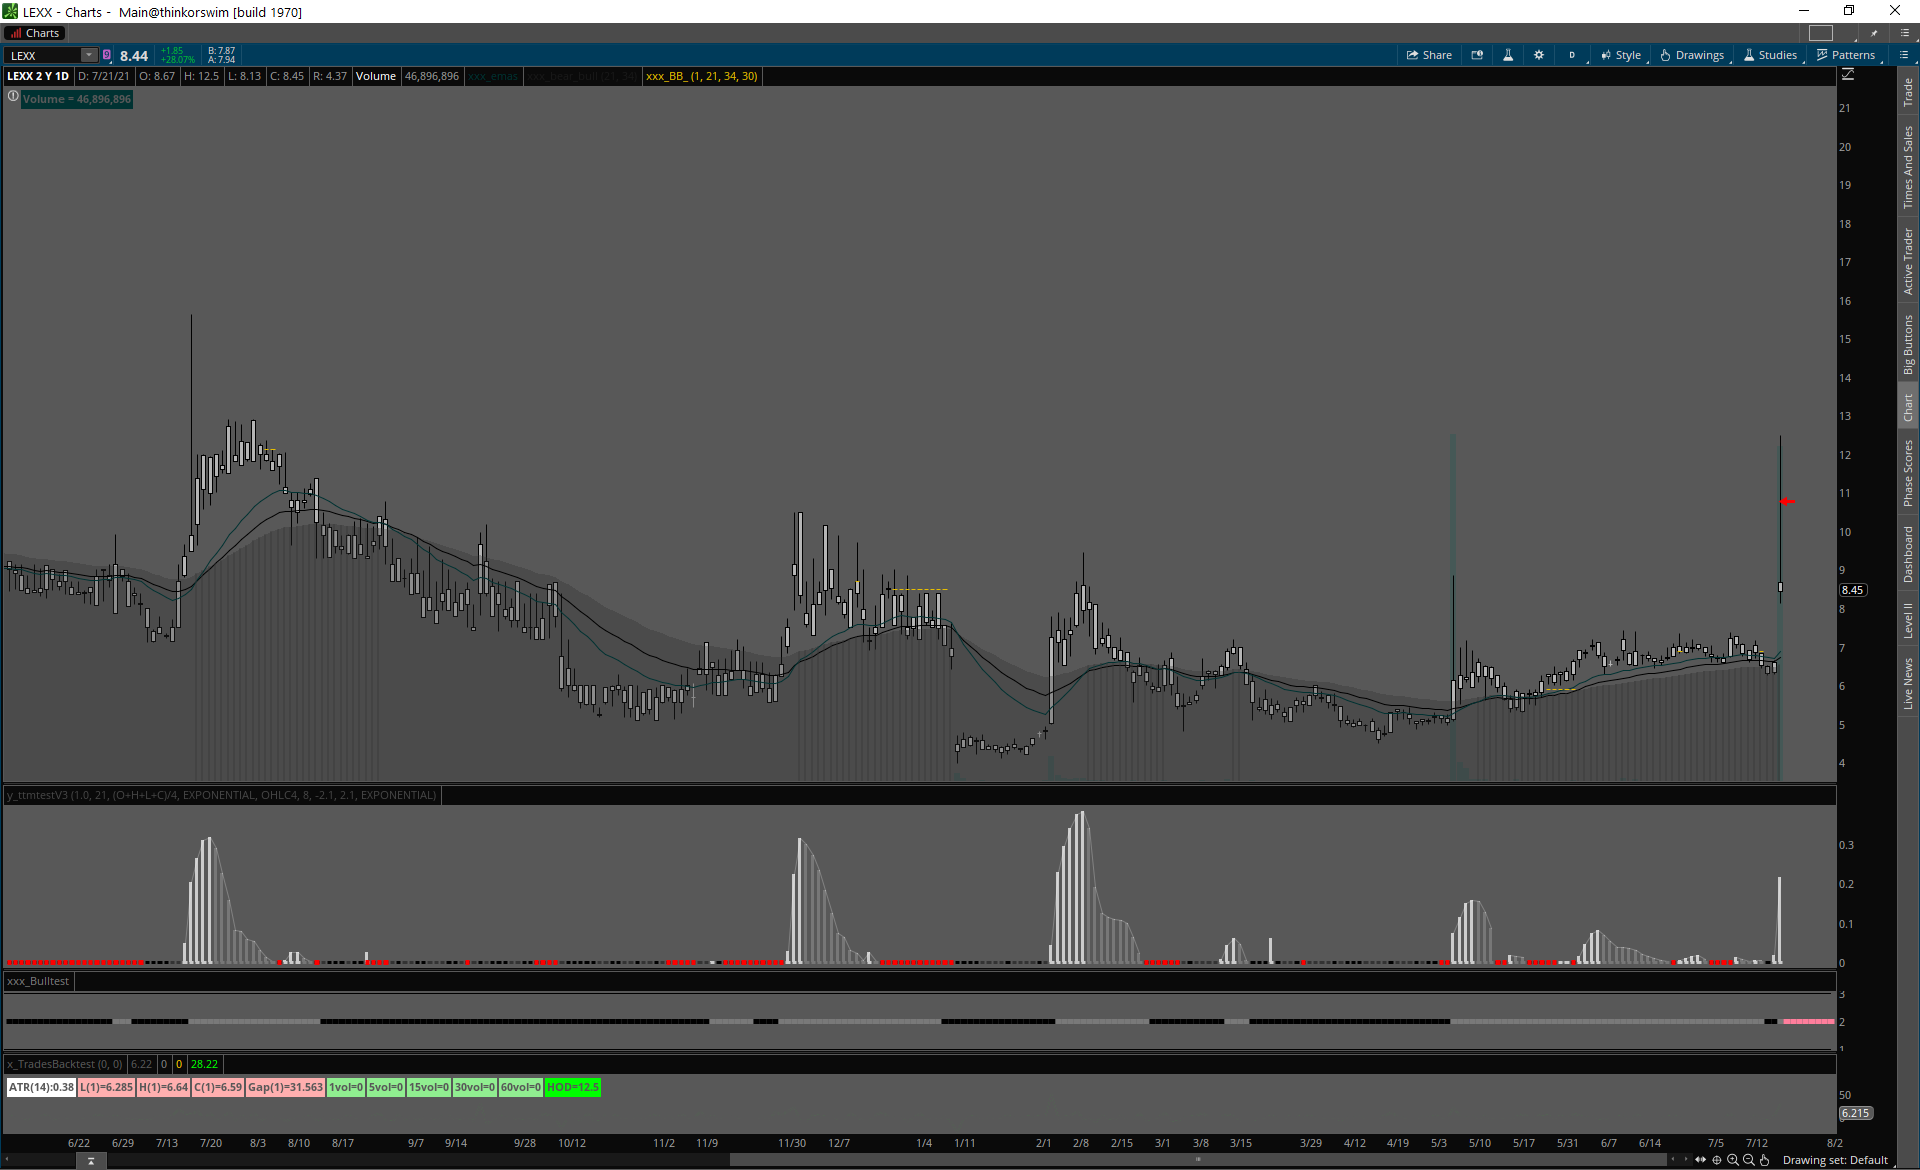Screen dimensions: 1920x1170
Task: Click the zoom out magnifier icon
Action: 1749,1160
